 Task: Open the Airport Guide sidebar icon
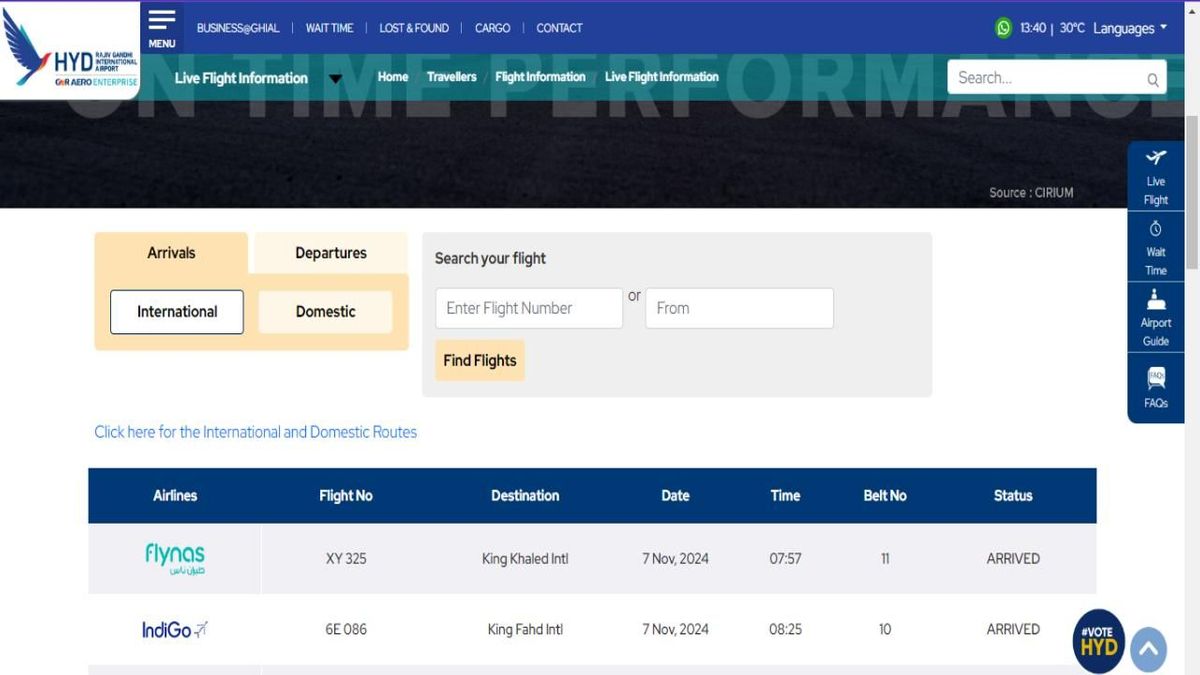coord(1156,317)
